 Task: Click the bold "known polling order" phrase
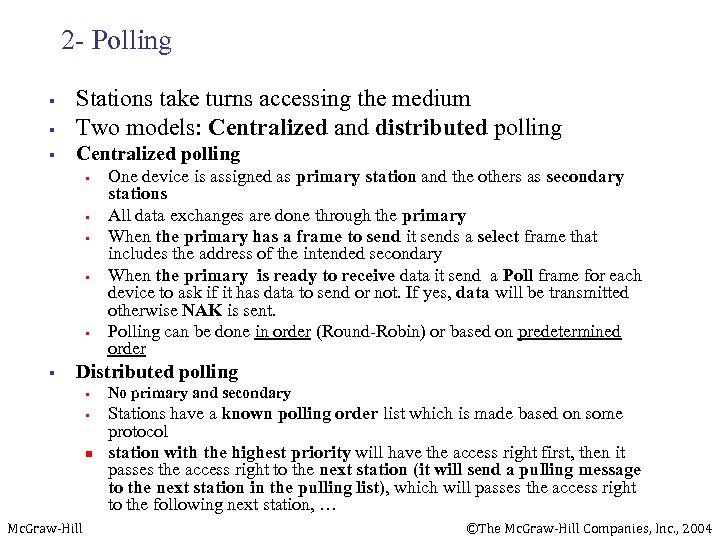[x=300, y=414]
